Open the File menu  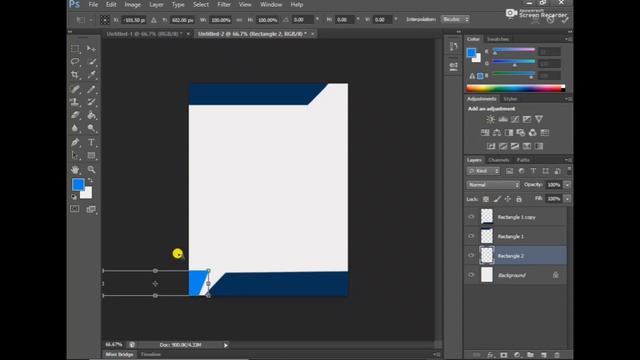[x=93, y=4]
